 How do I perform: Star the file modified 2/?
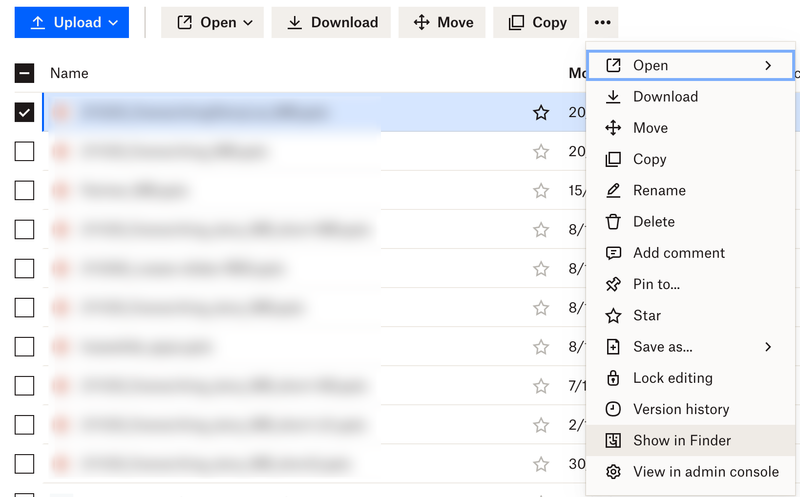[x=541, y=425]
